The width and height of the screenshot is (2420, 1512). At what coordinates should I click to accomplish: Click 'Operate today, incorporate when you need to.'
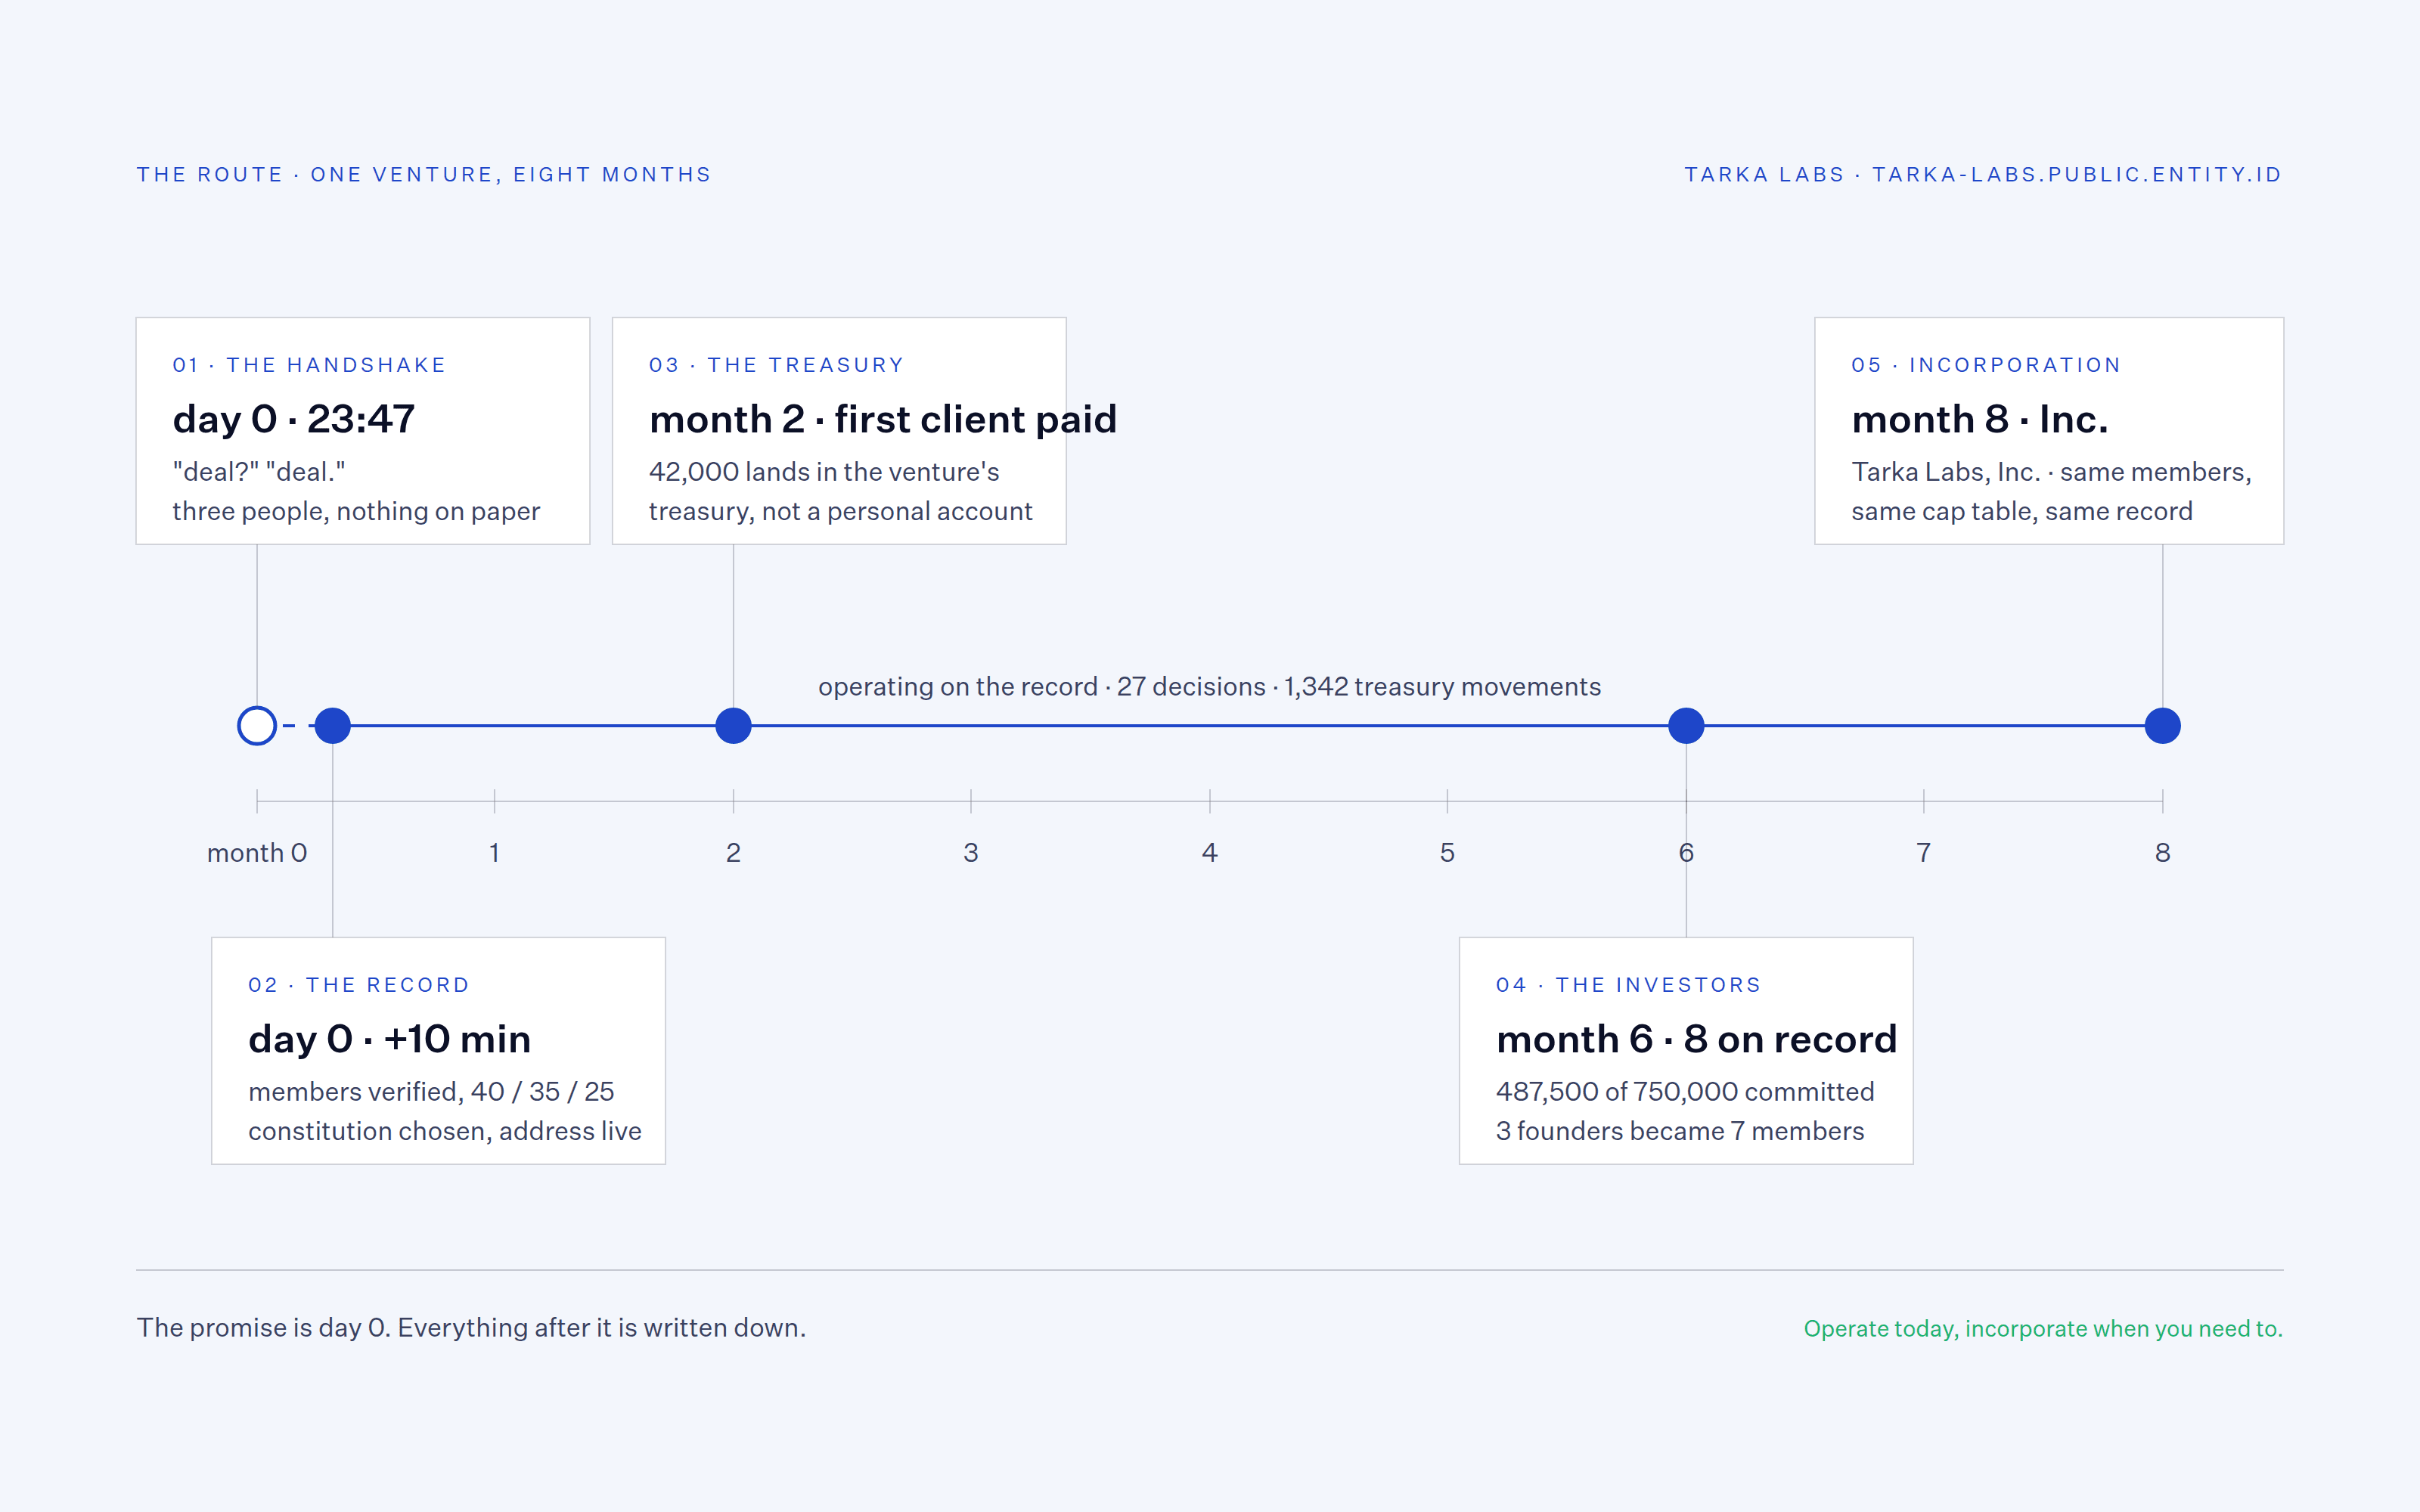click(x=2043, y=1328)
